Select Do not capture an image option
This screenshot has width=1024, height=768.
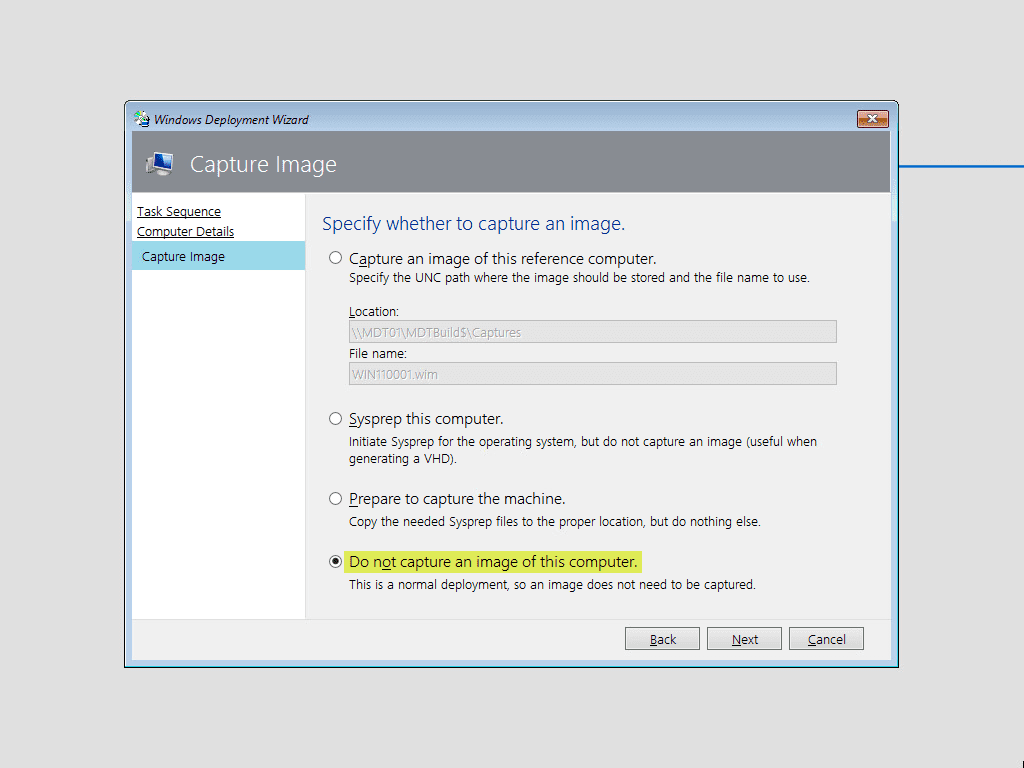point(335,562)
